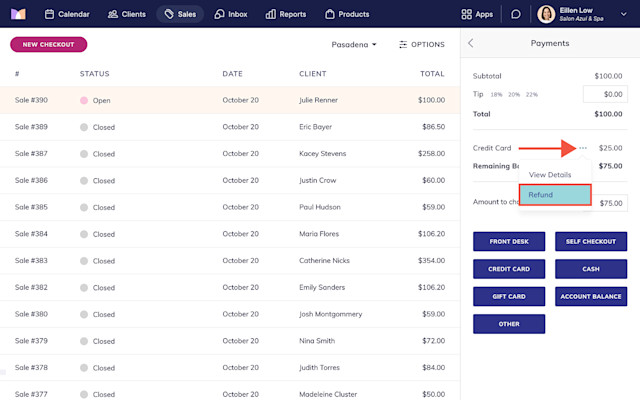Viewport: 640px width, 400px height.
Task: Click client name Eric Bayer
Action: (x=316, y=127)
